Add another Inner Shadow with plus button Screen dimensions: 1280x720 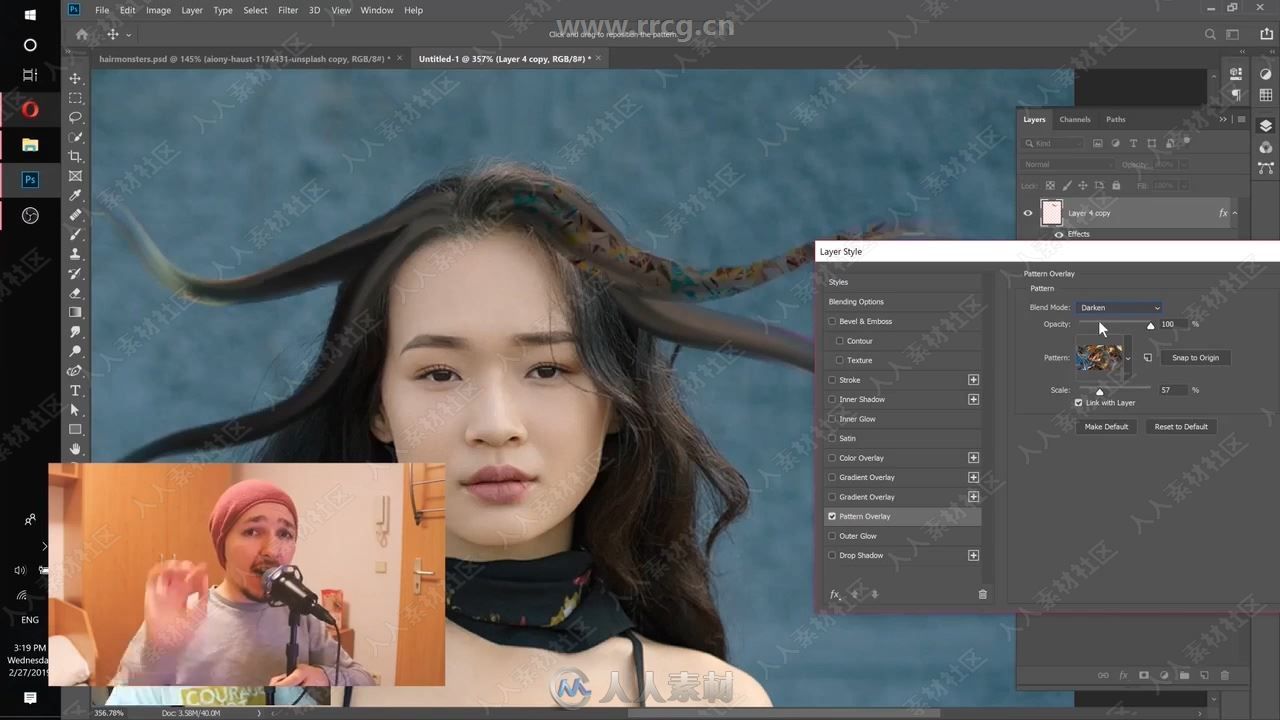[x=973, y=399]
